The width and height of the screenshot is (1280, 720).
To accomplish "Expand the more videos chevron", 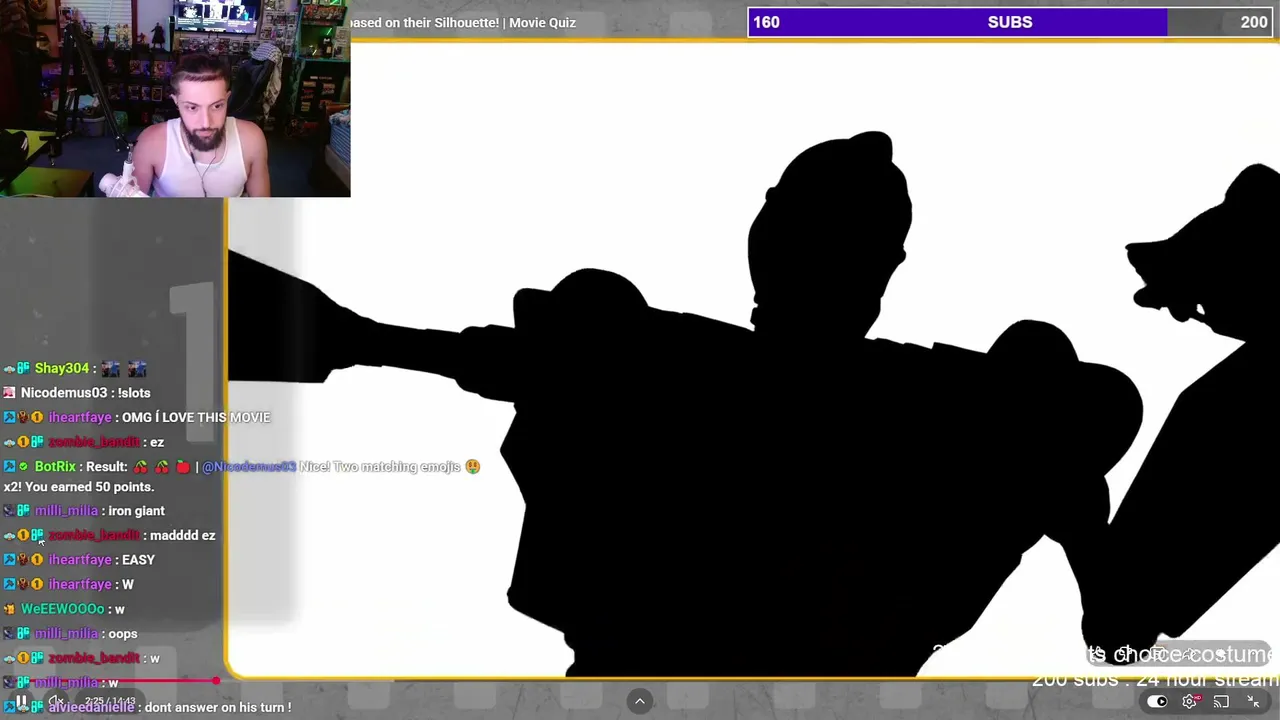I will coord(640,701).
